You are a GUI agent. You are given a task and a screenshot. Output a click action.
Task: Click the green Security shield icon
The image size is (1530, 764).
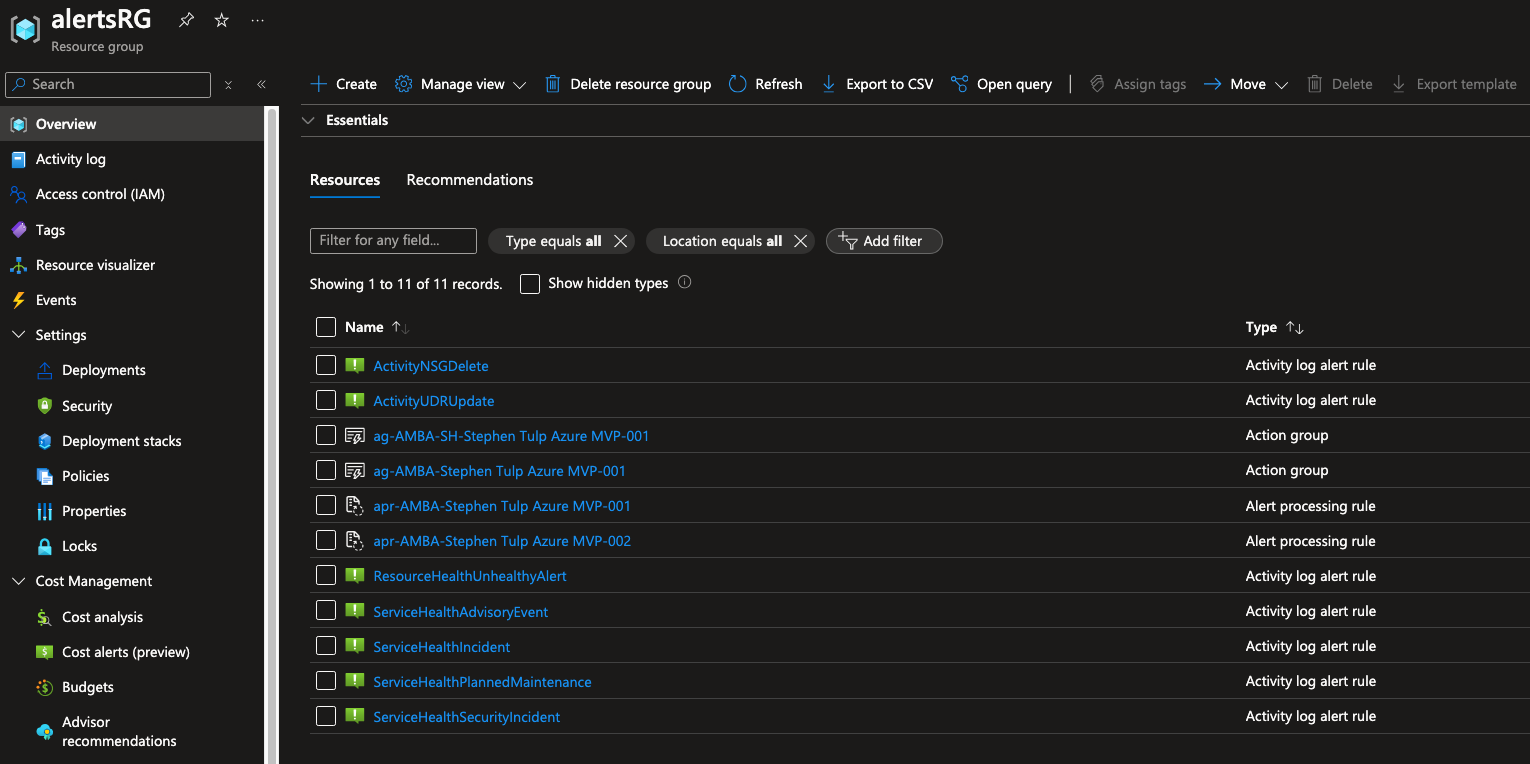(44, 406)
